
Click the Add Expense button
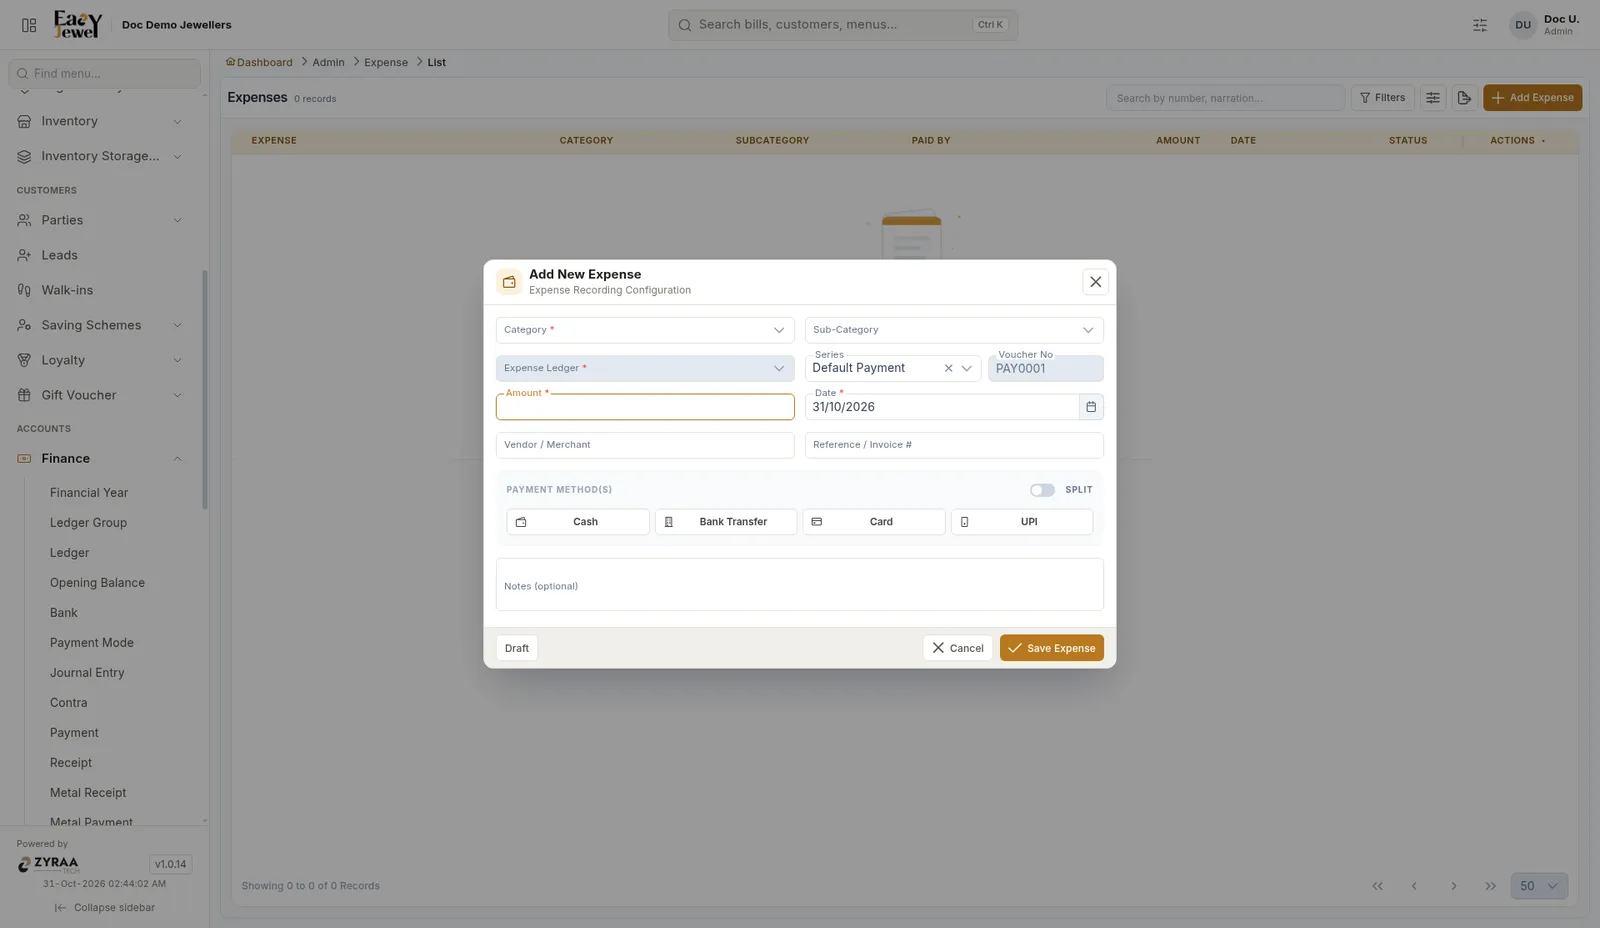(x=1533, y=98)
